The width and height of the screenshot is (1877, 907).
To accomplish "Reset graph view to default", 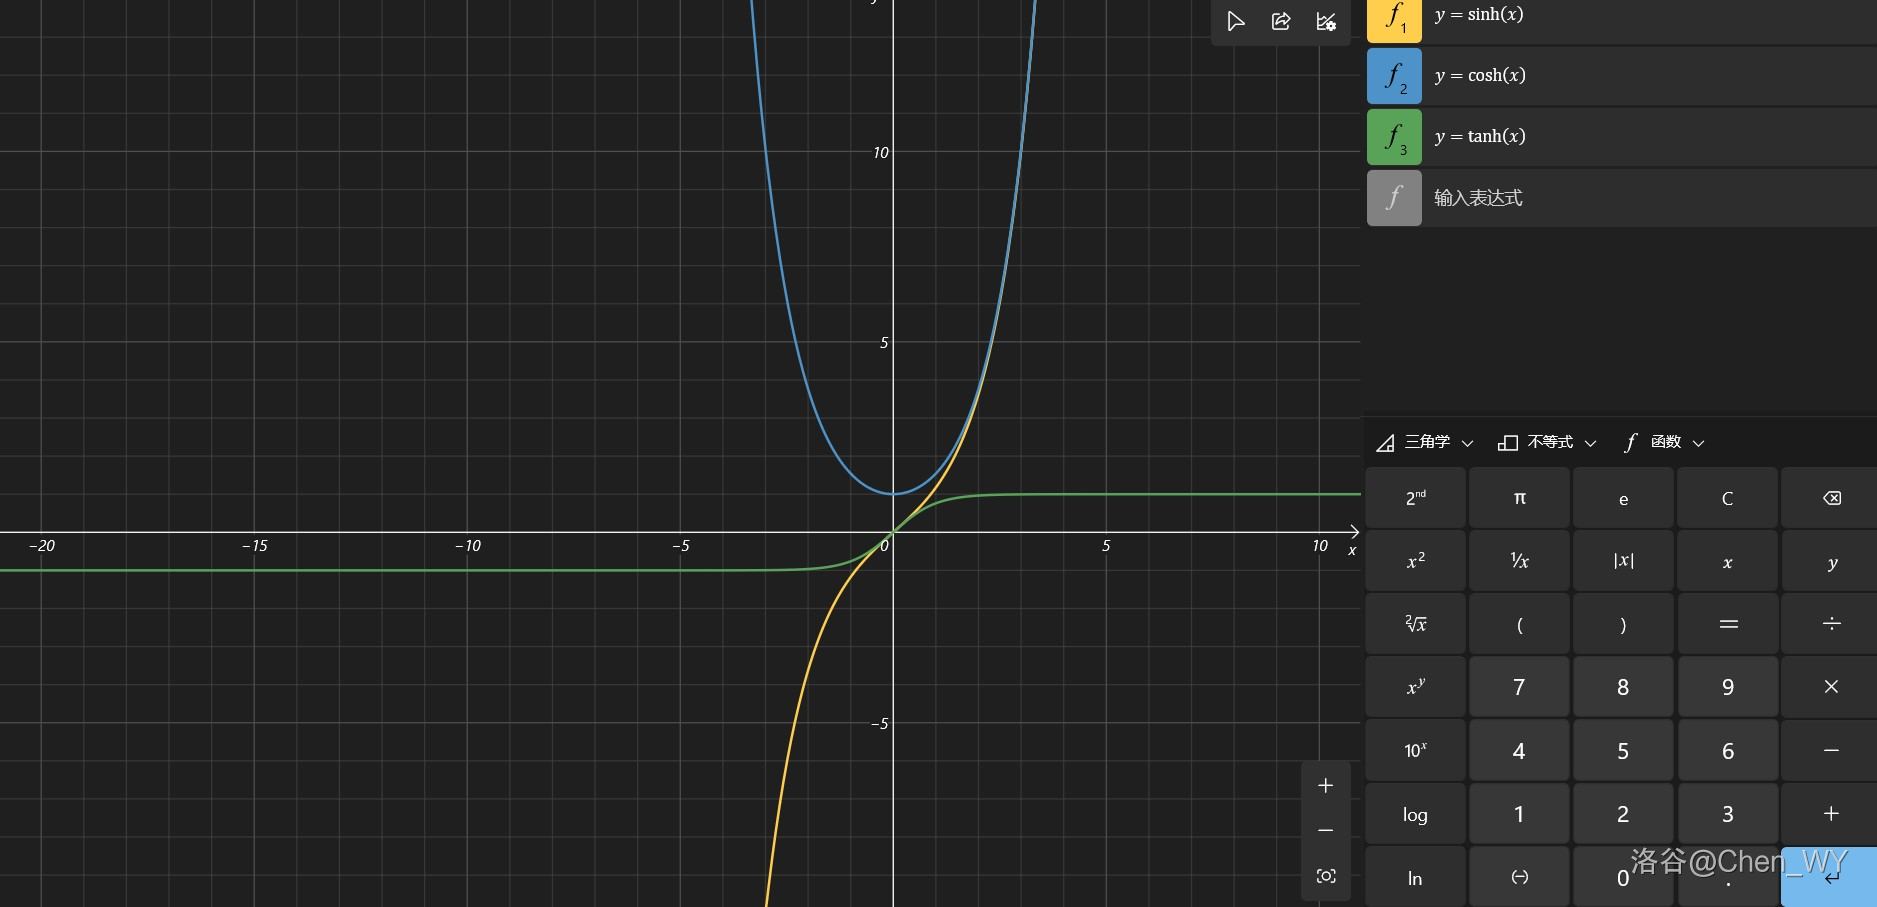I will [x=1326, y=876].
